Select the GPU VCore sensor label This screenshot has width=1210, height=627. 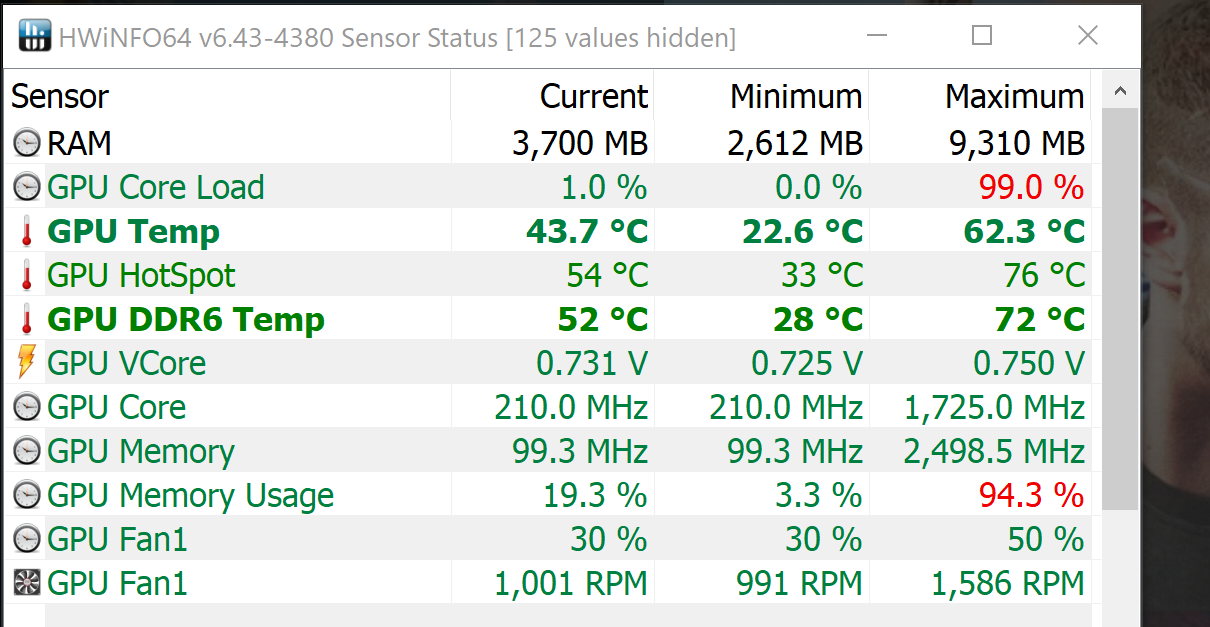coord(127,363)
